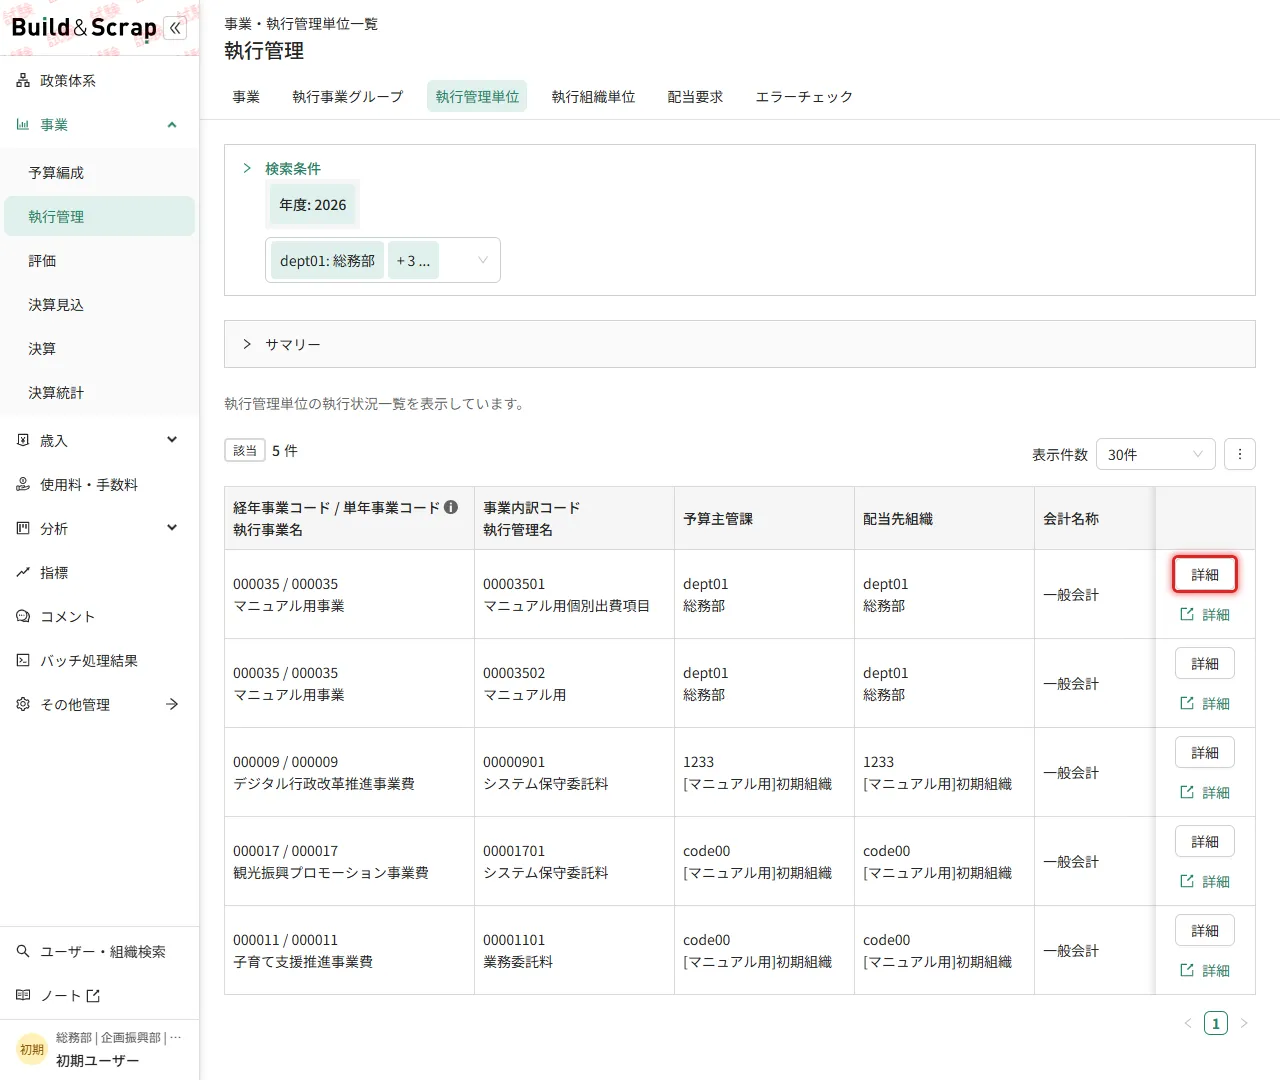Collapse the 事業 sidebar section
Image resolution: width=1280 pixels, height=1080 pixels.
coord(172,125)
